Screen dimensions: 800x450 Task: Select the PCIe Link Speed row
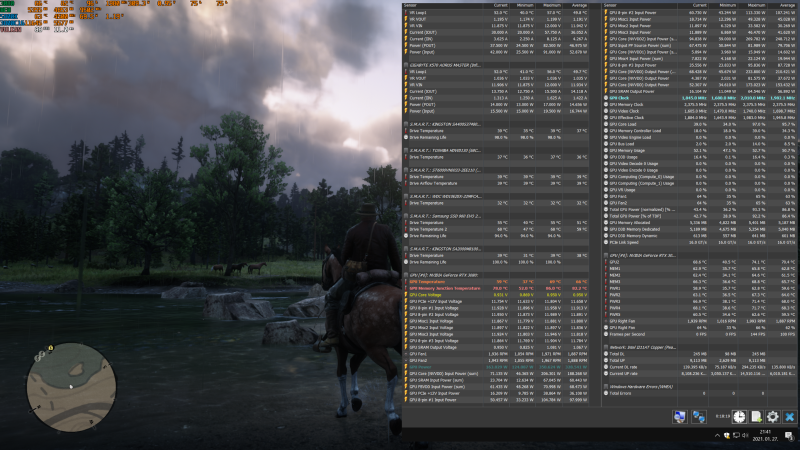click(x=699, y=242)
